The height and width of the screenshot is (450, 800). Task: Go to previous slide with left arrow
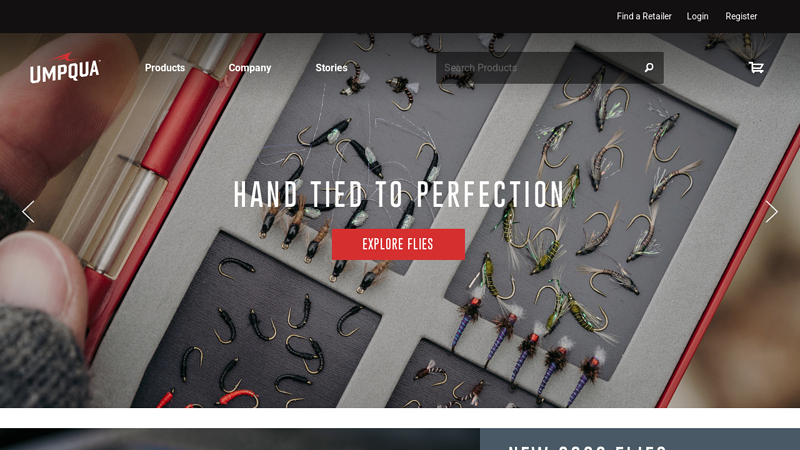[x=28, y=211]
